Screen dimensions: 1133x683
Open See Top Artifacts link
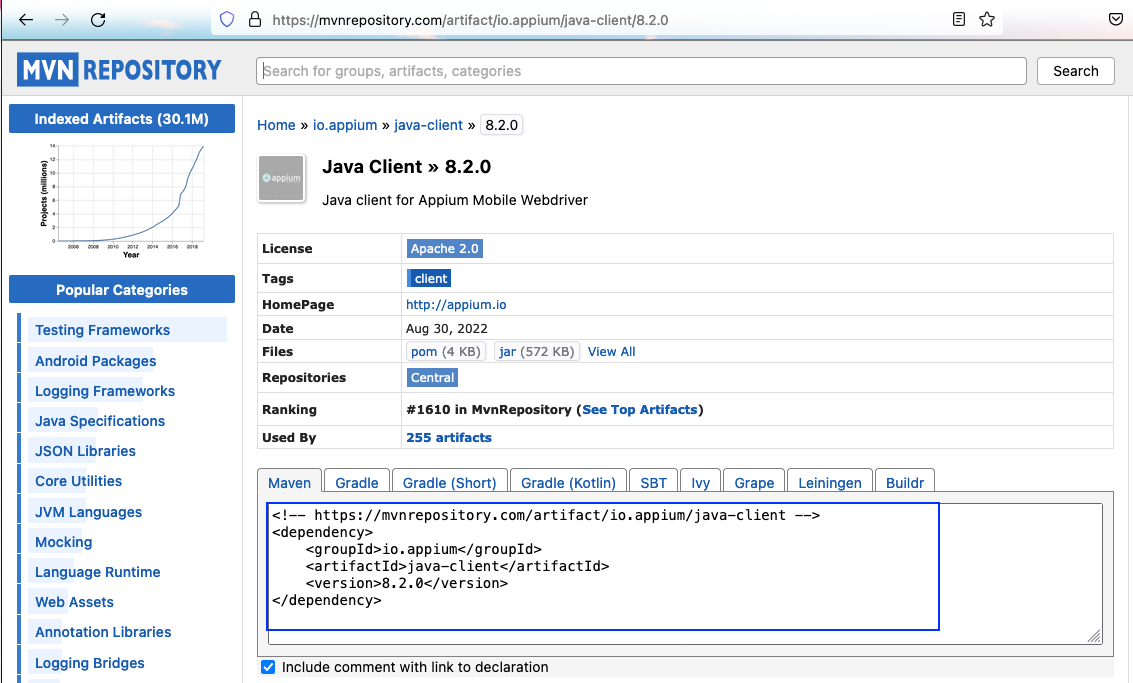pyautogui.click(x=639, y=410)
